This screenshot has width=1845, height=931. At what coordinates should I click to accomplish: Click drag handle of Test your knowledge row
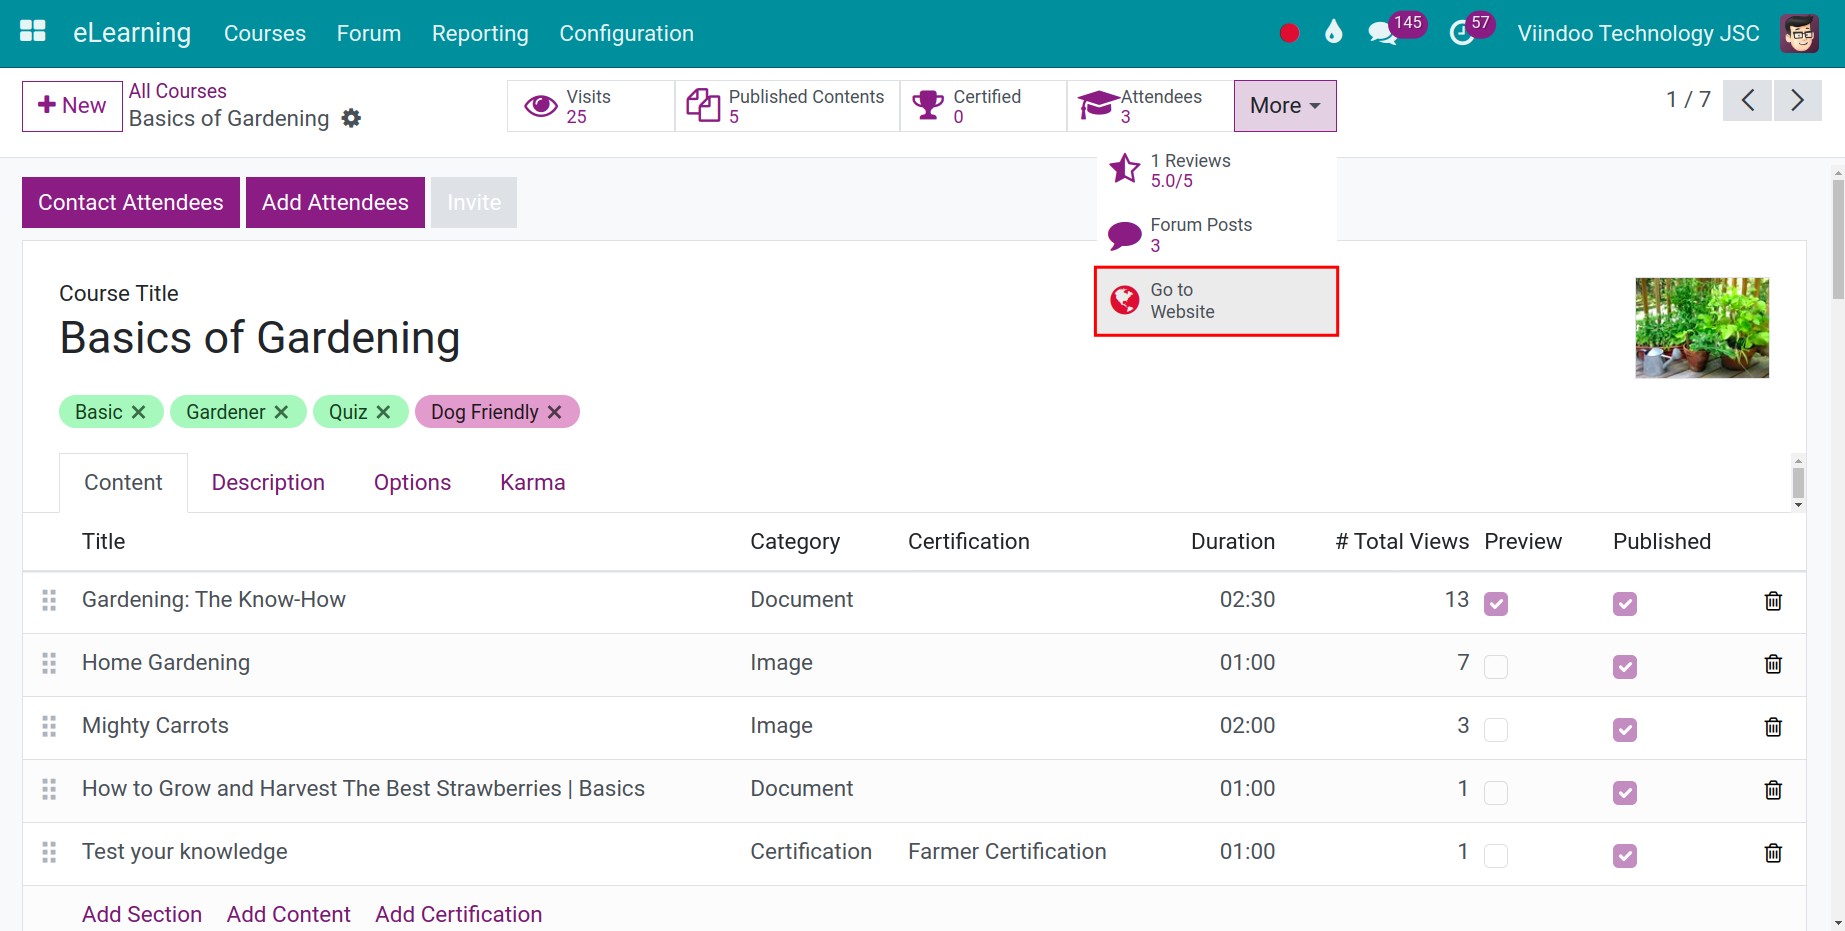pyautogui.click(x=49, y=852)
